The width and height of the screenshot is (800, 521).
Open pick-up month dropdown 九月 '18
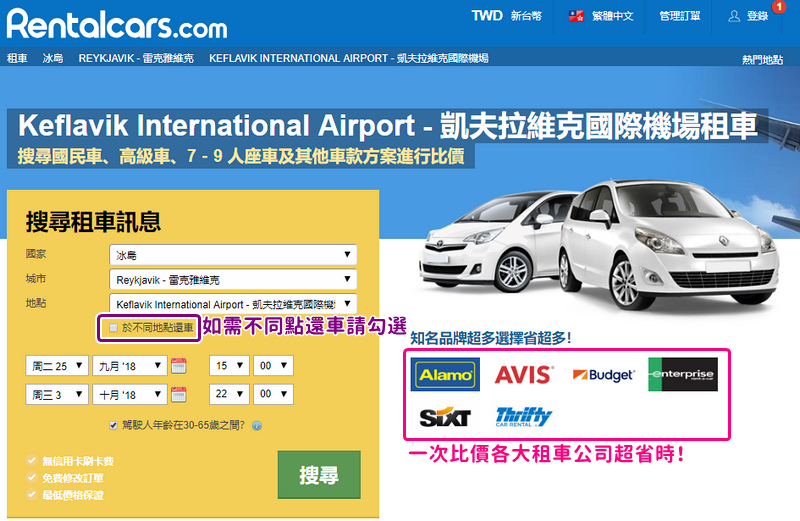[x=130, y=366]
